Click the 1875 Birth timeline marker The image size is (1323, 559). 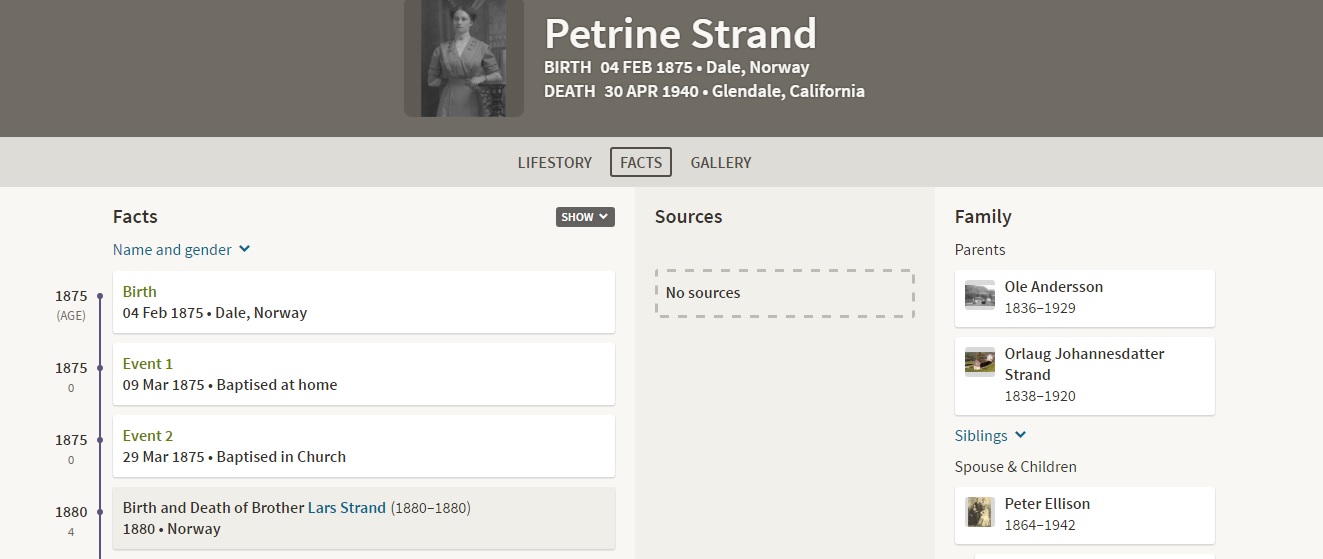tap(100, 296)
